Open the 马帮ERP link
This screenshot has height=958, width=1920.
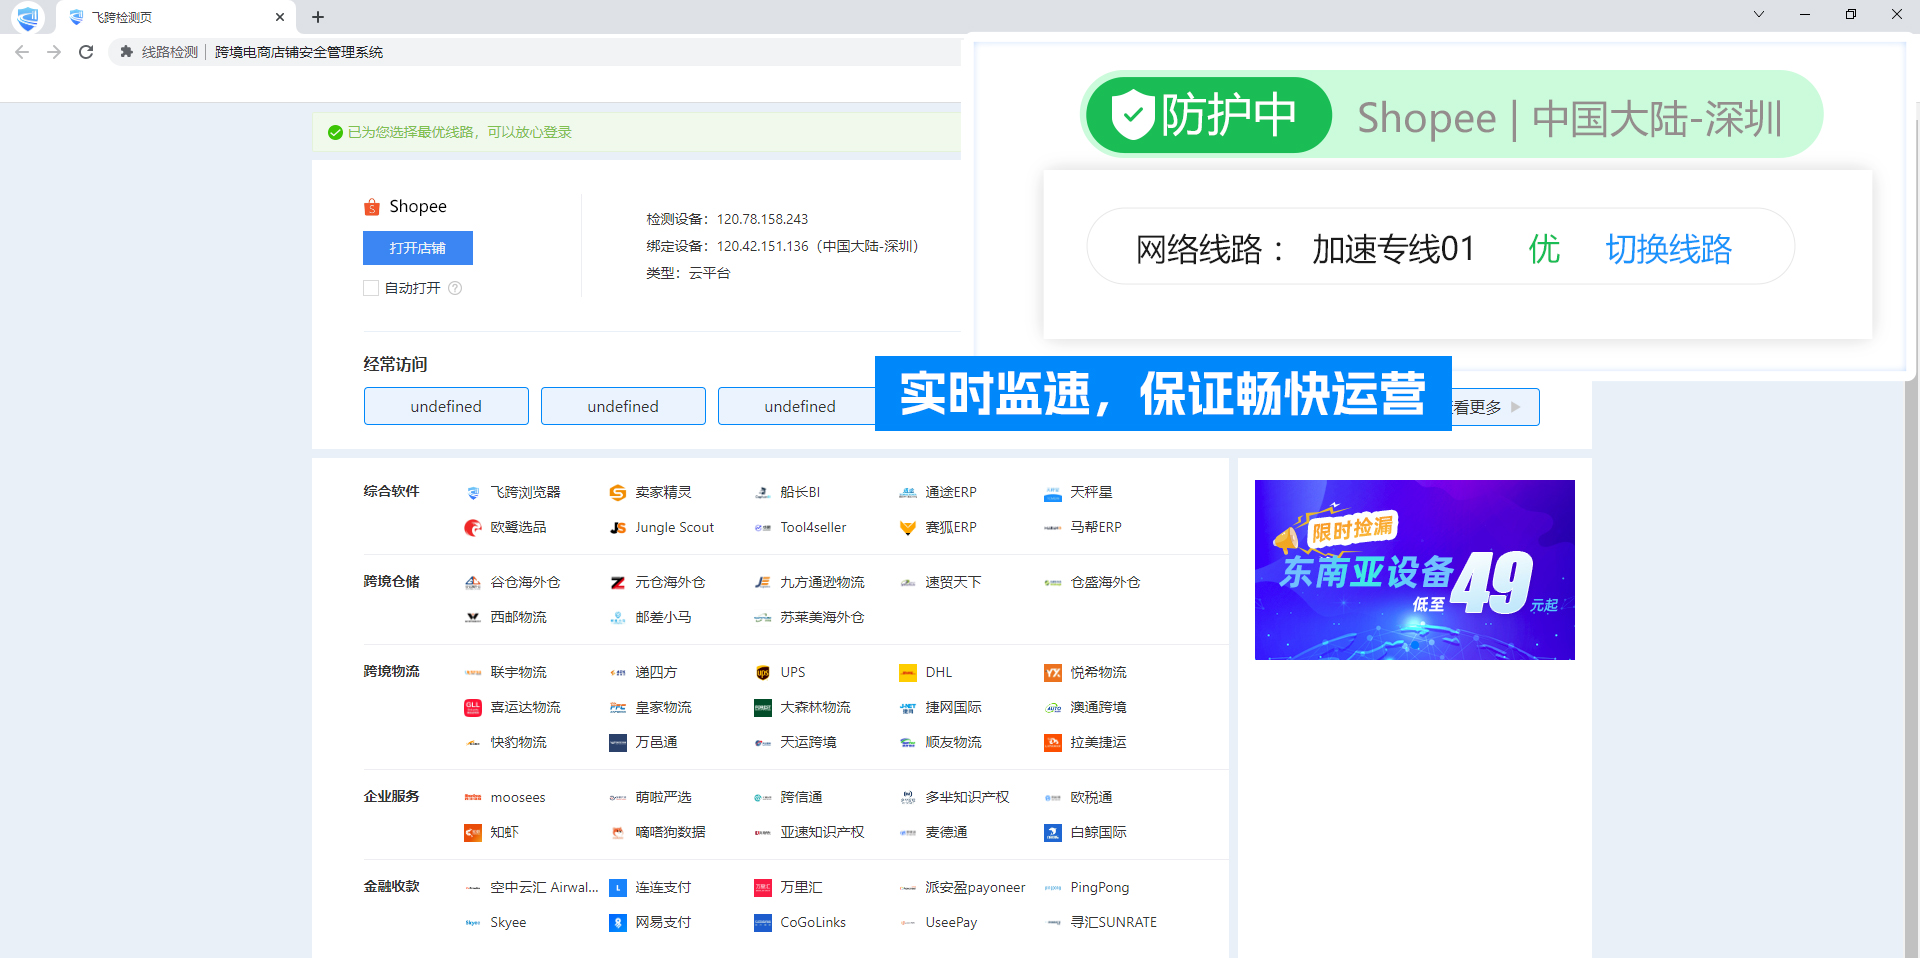1096,528
